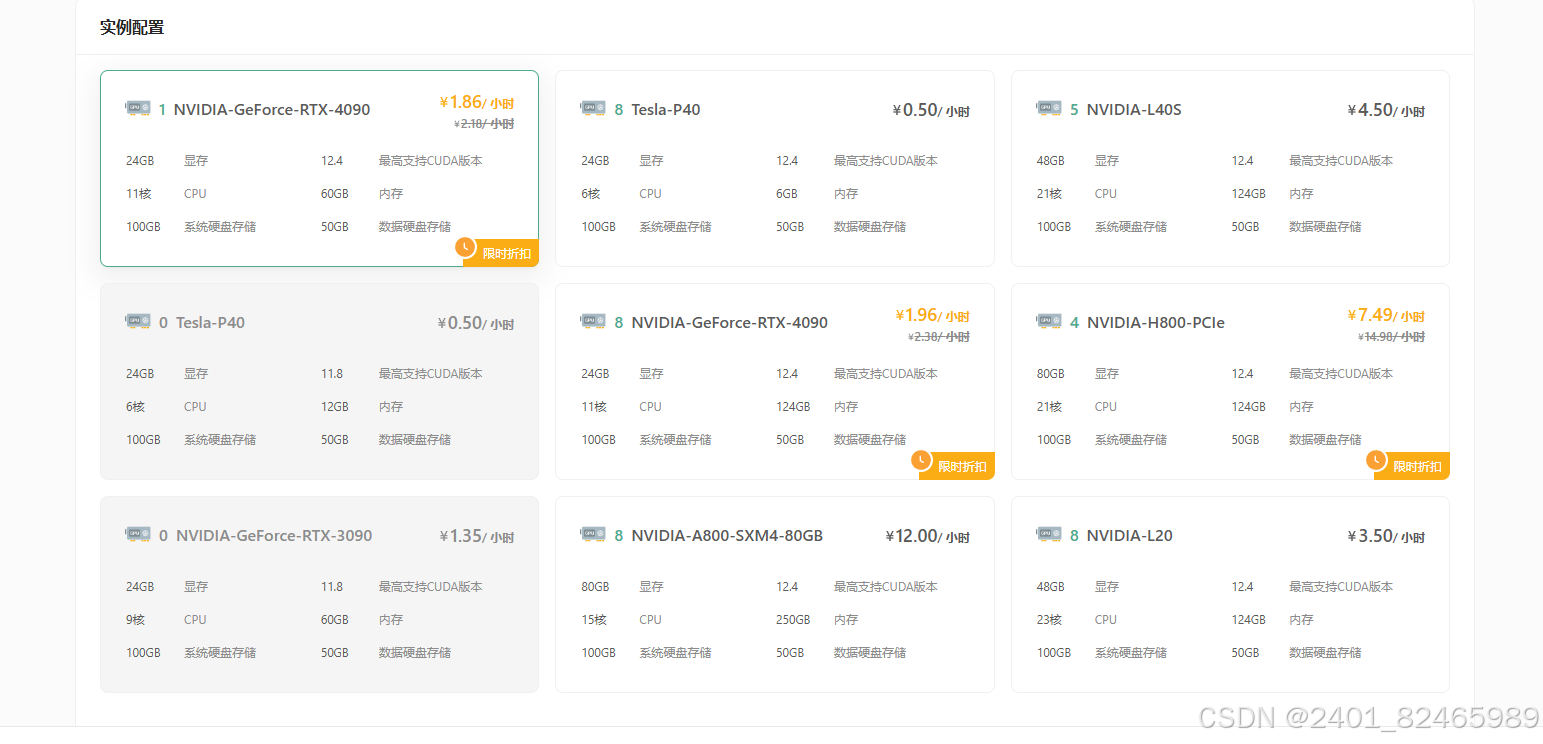Choose the 4 NVIDIA-H800-PCIe instance title
This screenshot has height=744, width=1543.
click(1147, 323)
